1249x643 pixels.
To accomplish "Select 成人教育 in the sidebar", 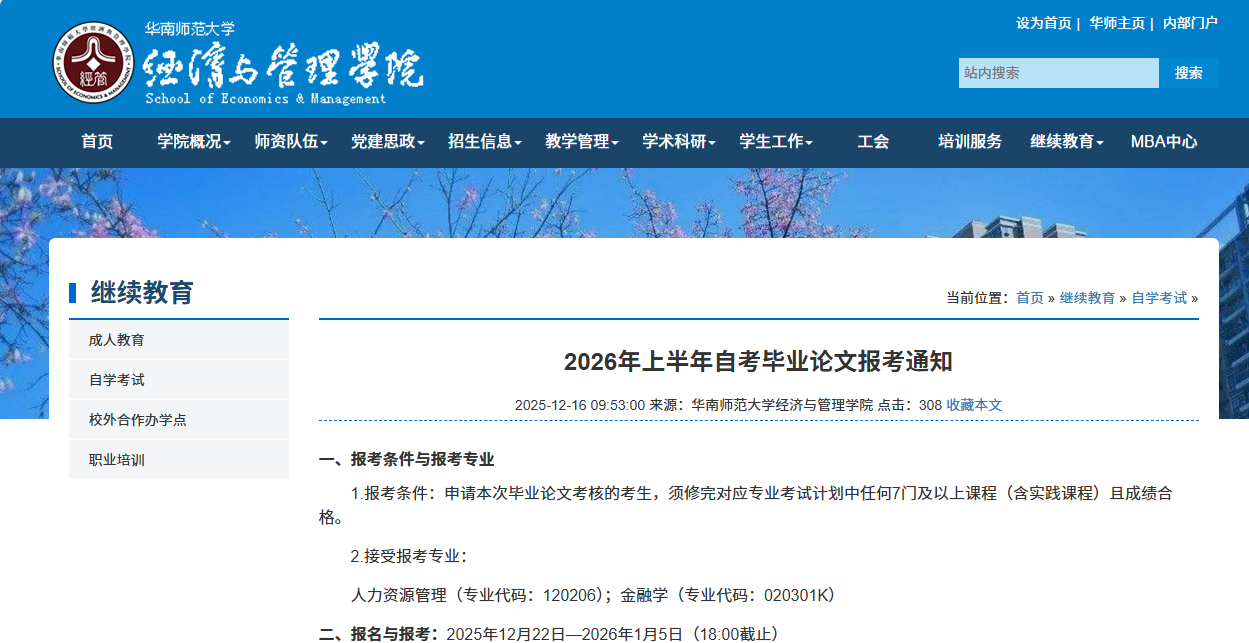I will pyautogui.click(x=116, y=340).
